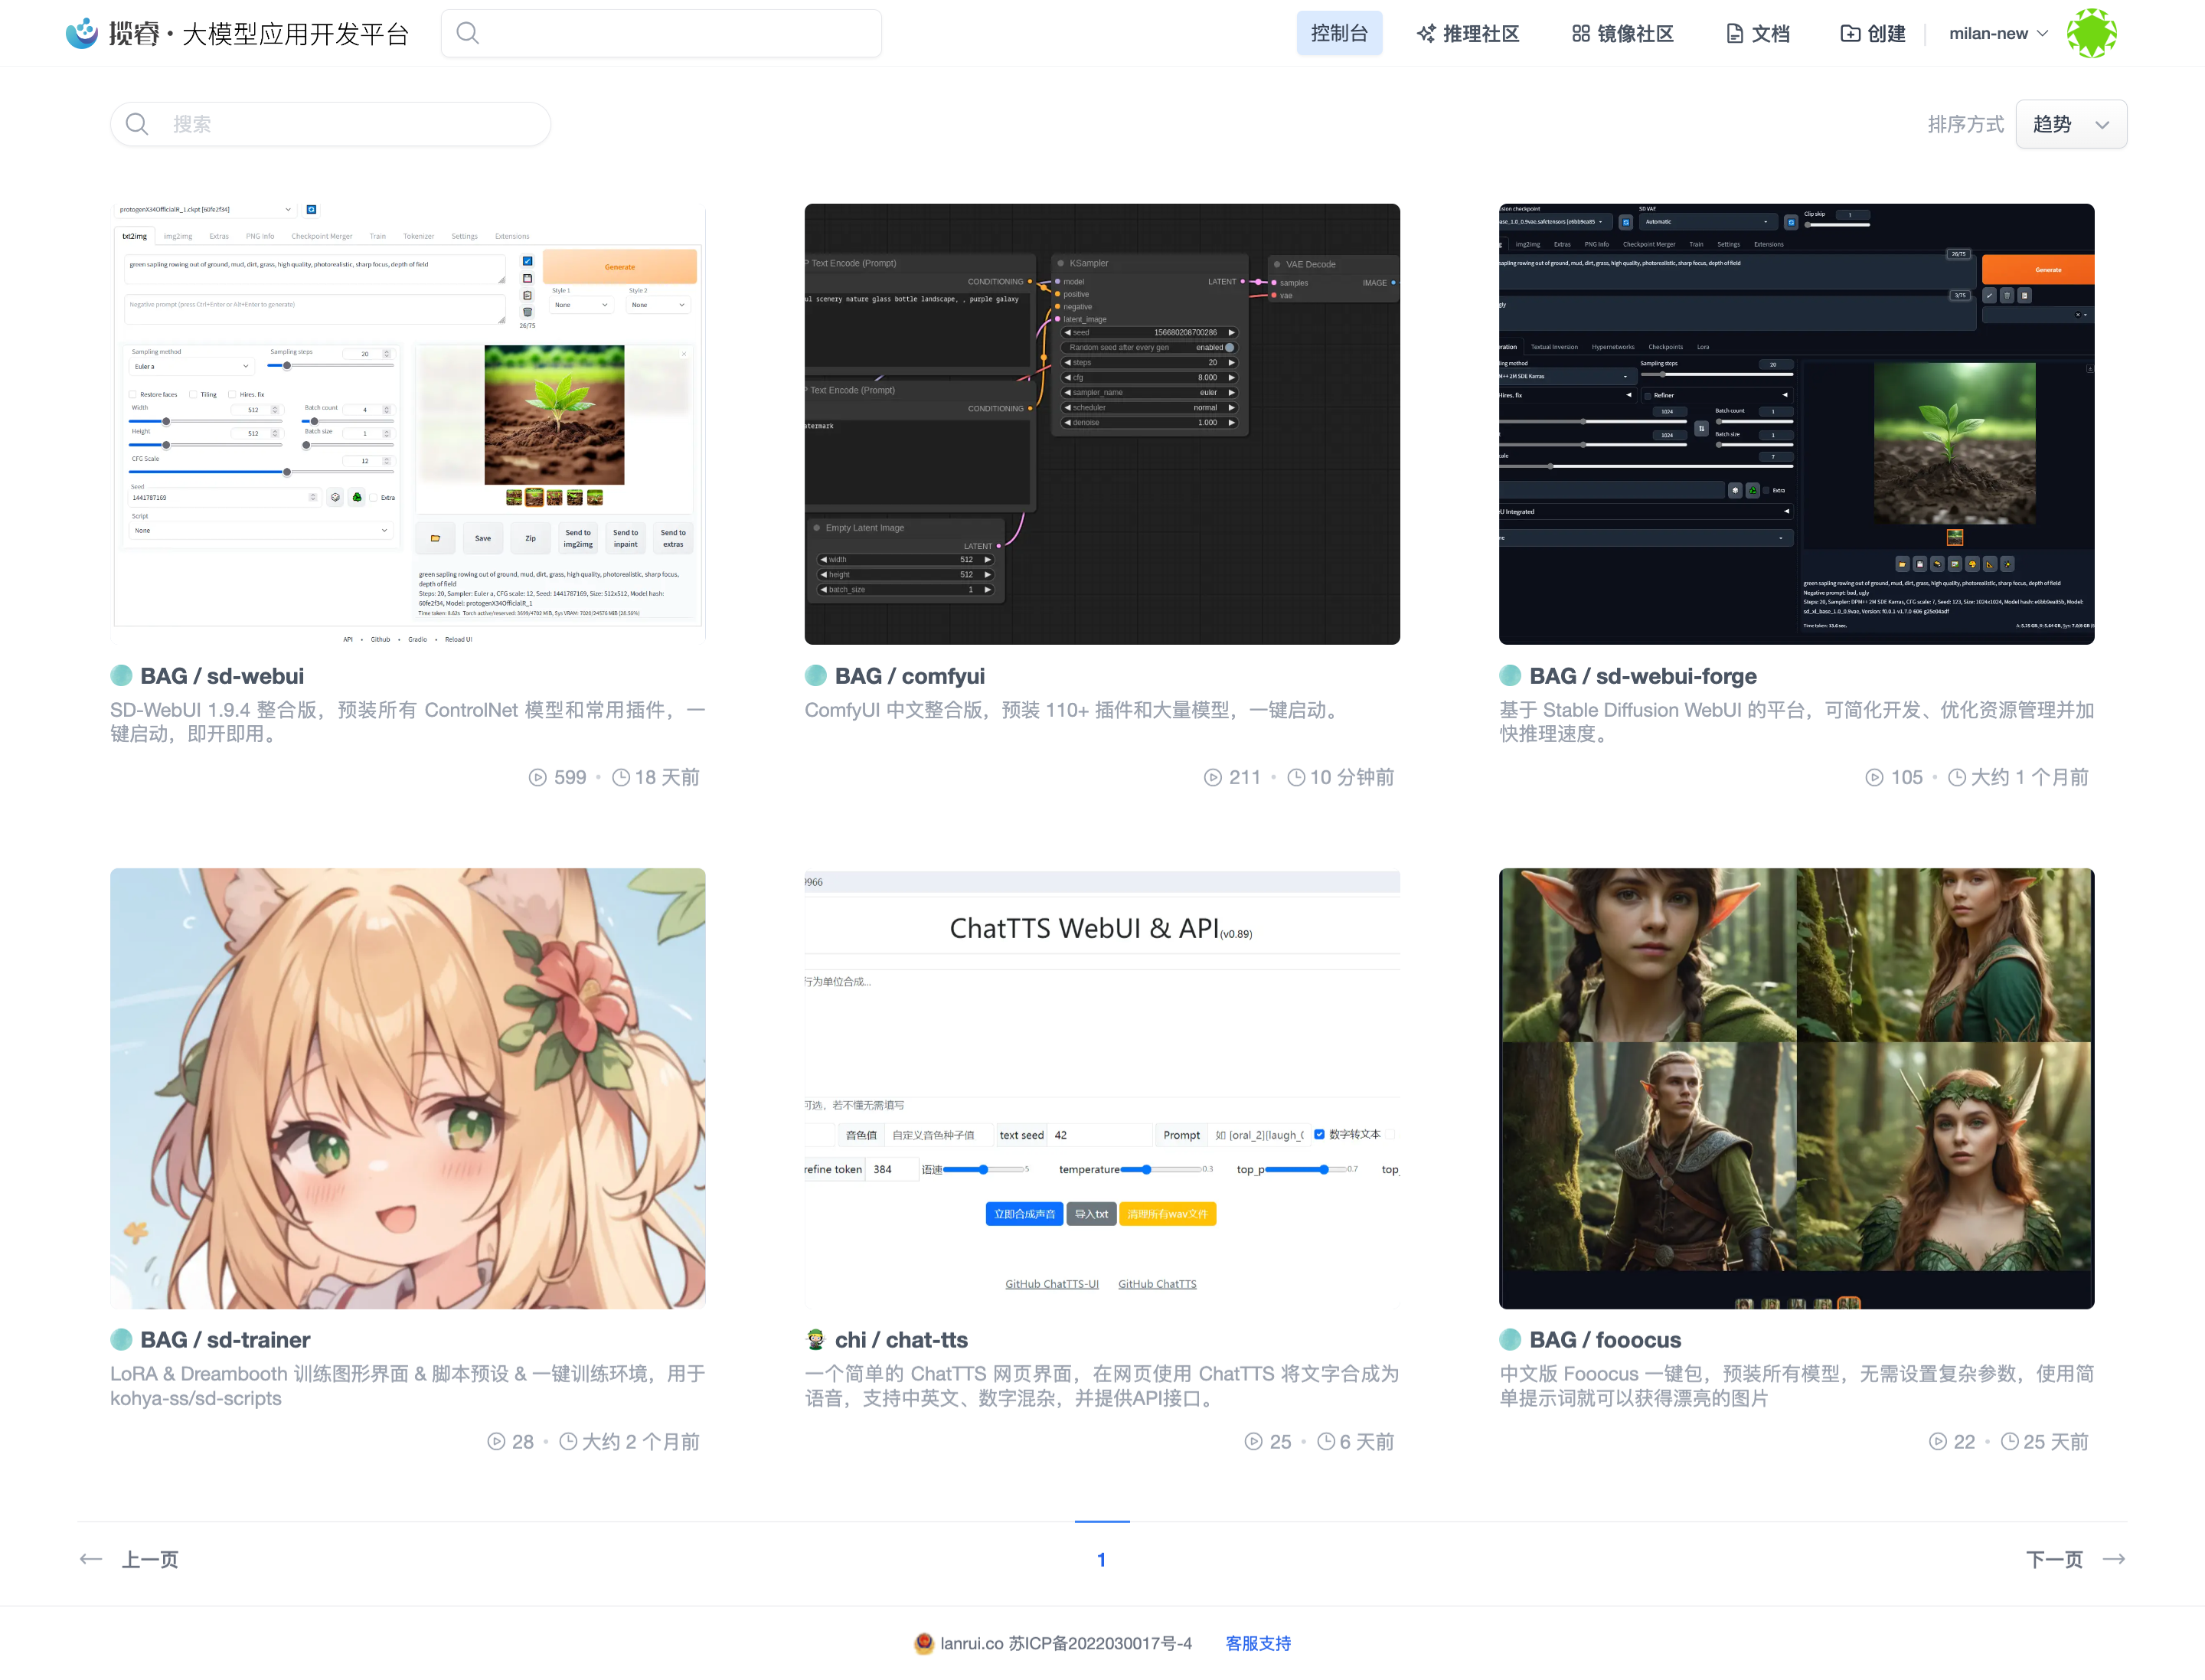The width and height of the screenshot is (2205, 1680).
Task: Open the comfyui node graph thumbnail
Action: (1102, 424)
